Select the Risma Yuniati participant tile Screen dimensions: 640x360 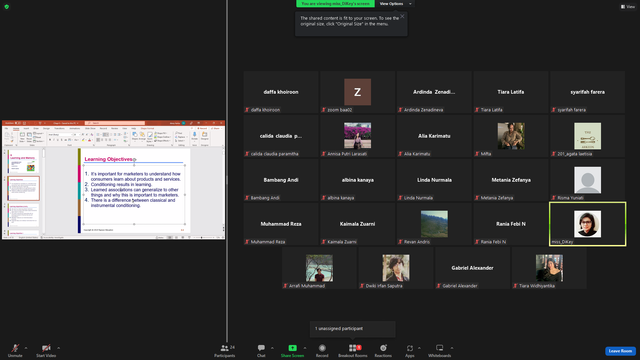587,180
